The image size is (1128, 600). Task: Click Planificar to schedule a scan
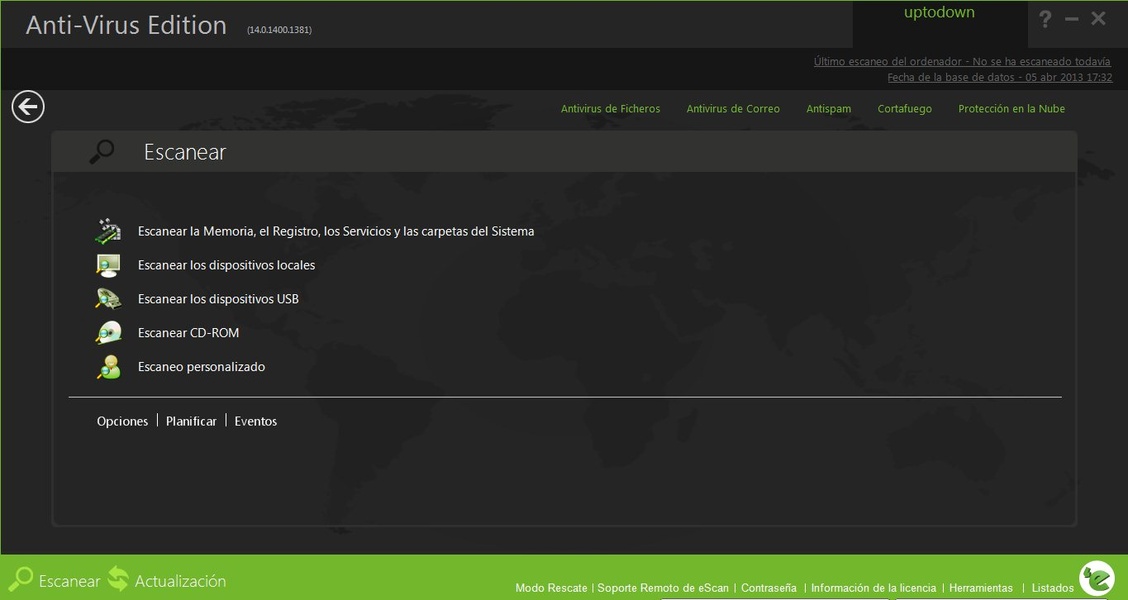(x=191, y=422)
